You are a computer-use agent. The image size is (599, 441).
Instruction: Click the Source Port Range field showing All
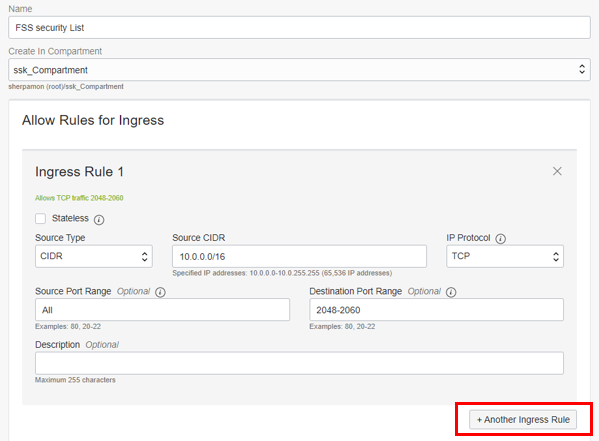162,310
